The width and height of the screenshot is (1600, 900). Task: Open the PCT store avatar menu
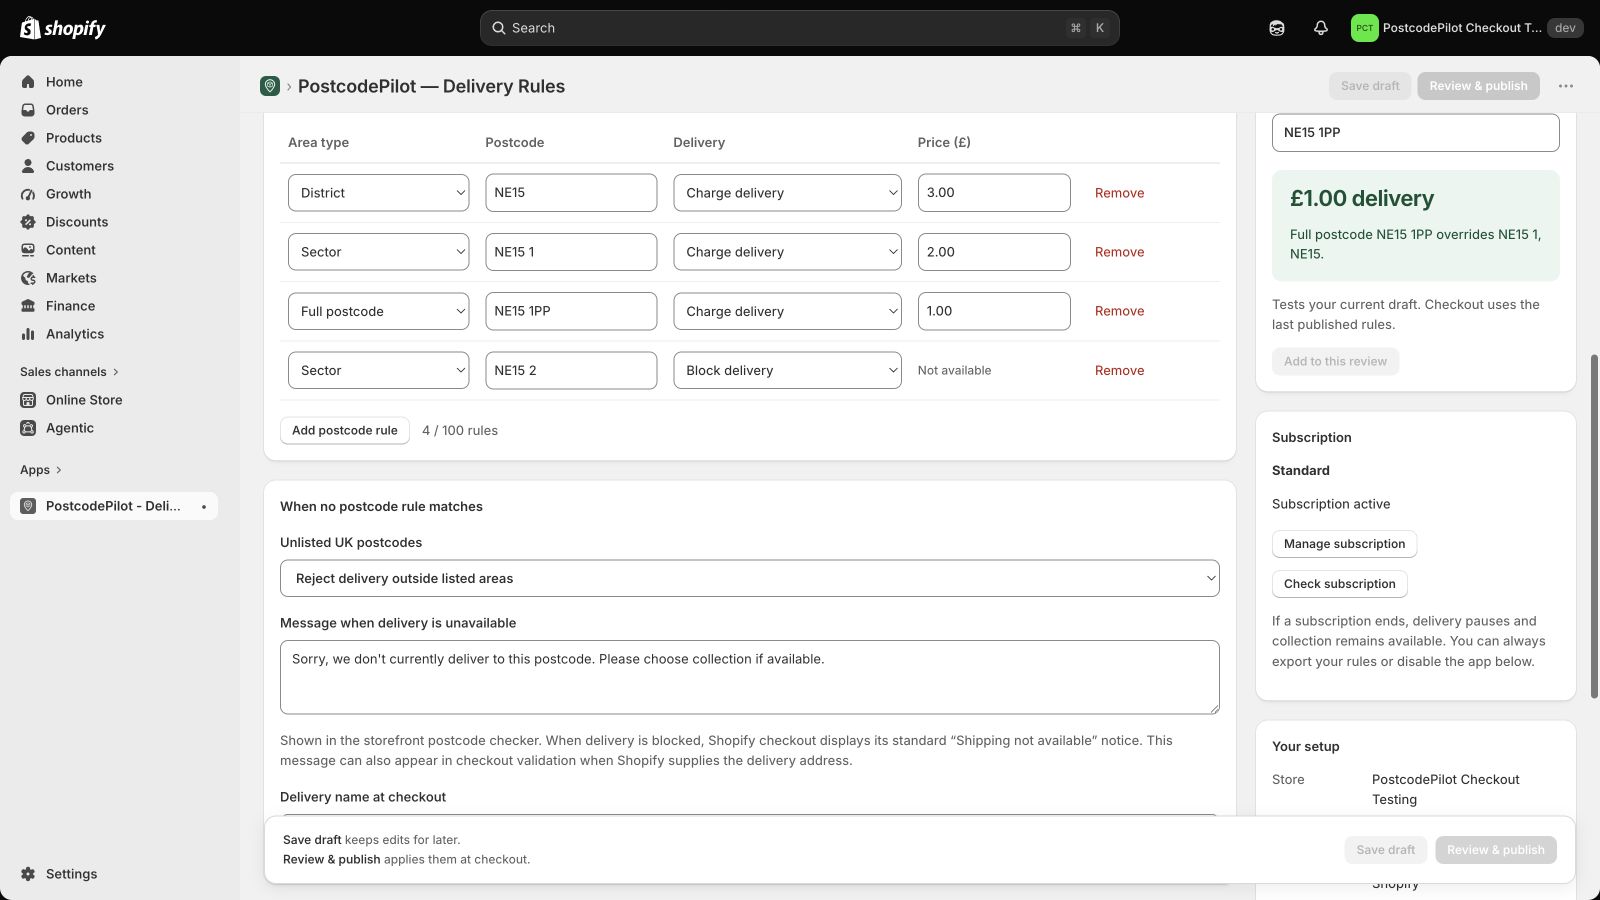(1364, 28)
